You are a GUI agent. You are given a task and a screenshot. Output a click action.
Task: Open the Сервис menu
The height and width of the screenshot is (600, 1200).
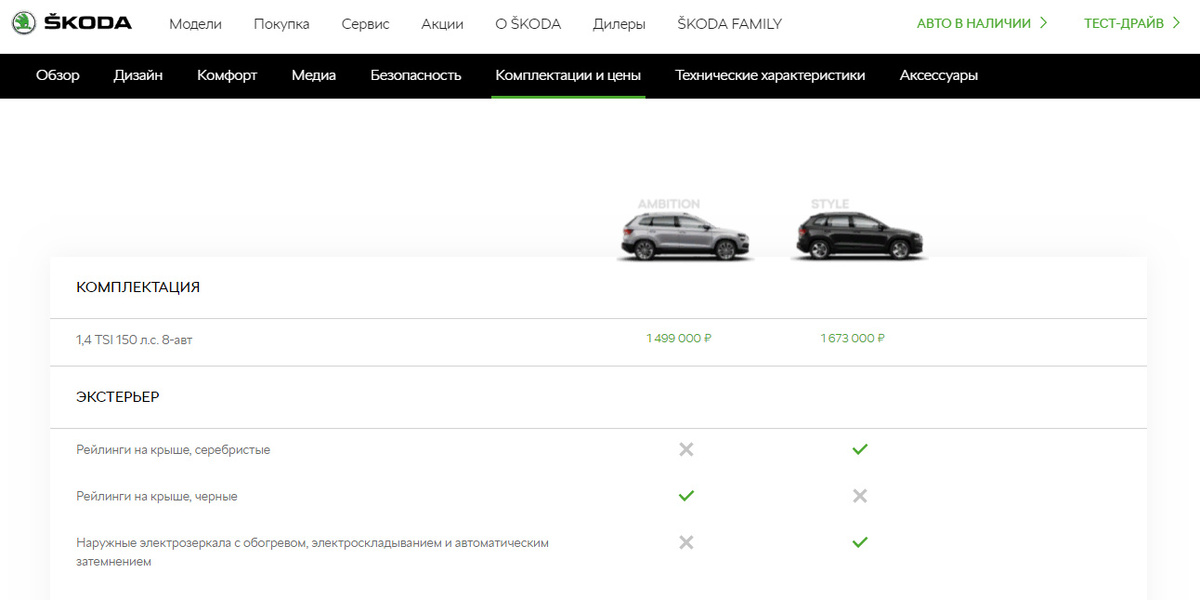365,24
